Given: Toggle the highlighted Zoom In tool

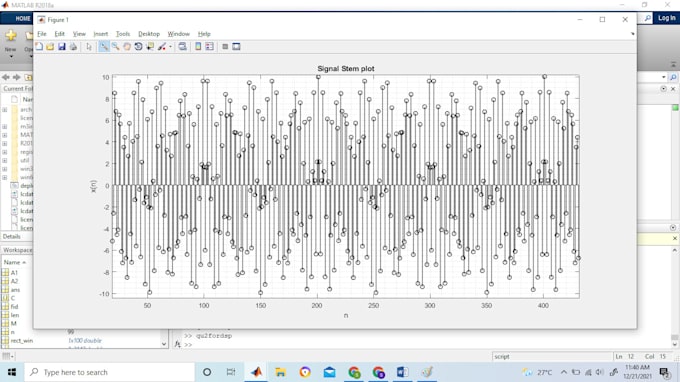Looking at the screenshot, I should coord(104,46).
